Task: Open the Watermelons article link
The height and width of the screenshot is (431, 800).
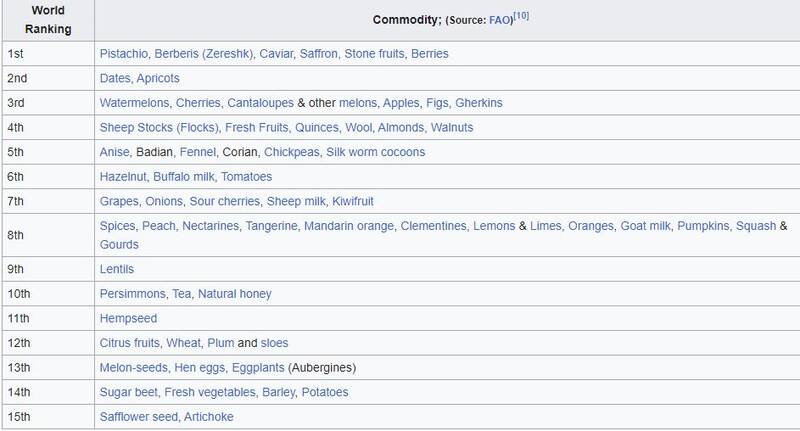Action: pos(134,103)
